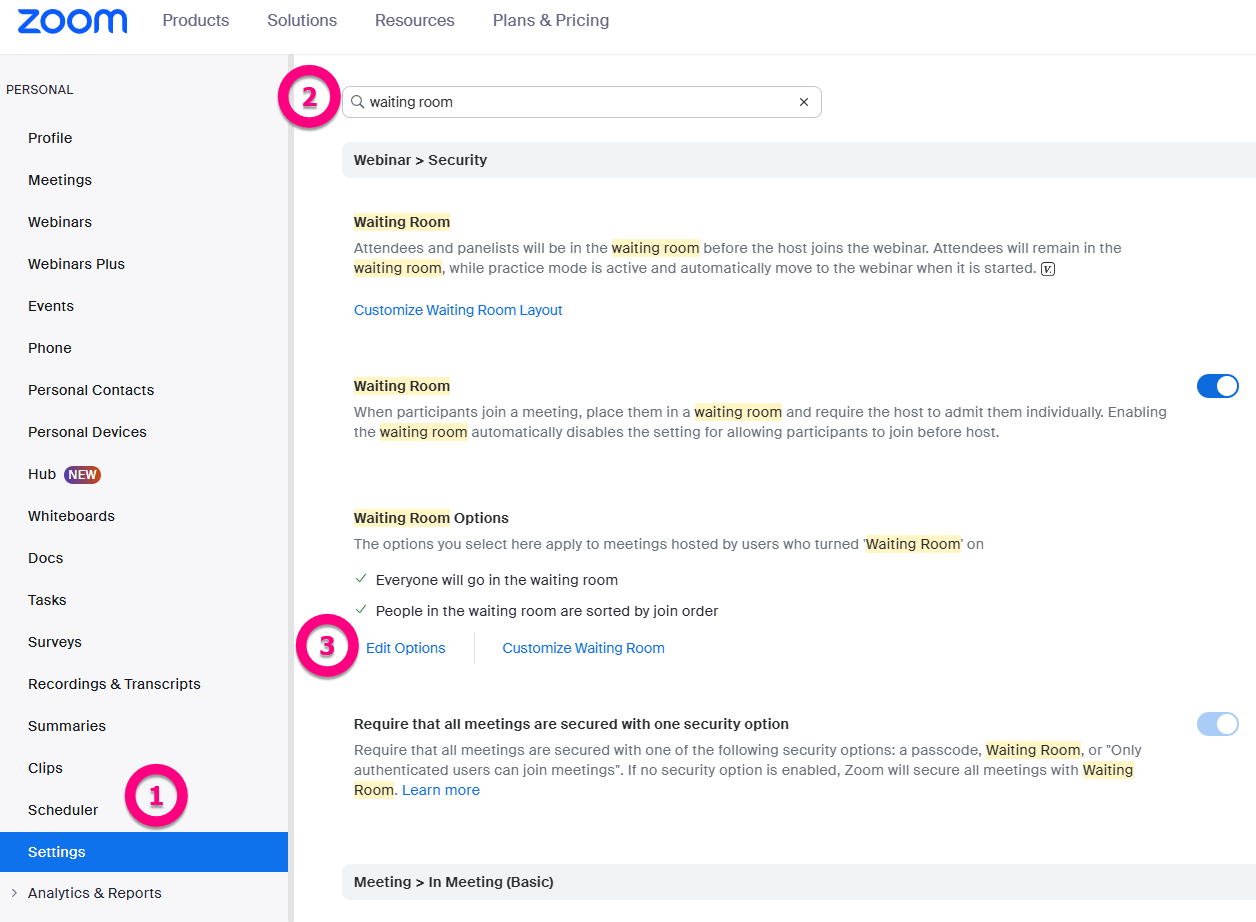
Task: Click the Zoom logo
Action: coord(72,21)
